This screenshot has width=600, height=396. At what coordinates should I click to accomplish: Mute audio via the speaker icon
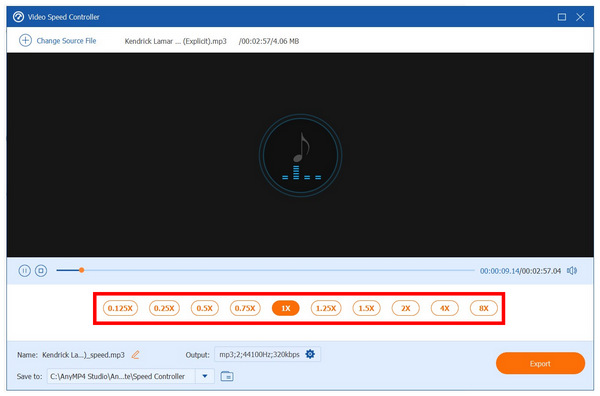point(572,271)
